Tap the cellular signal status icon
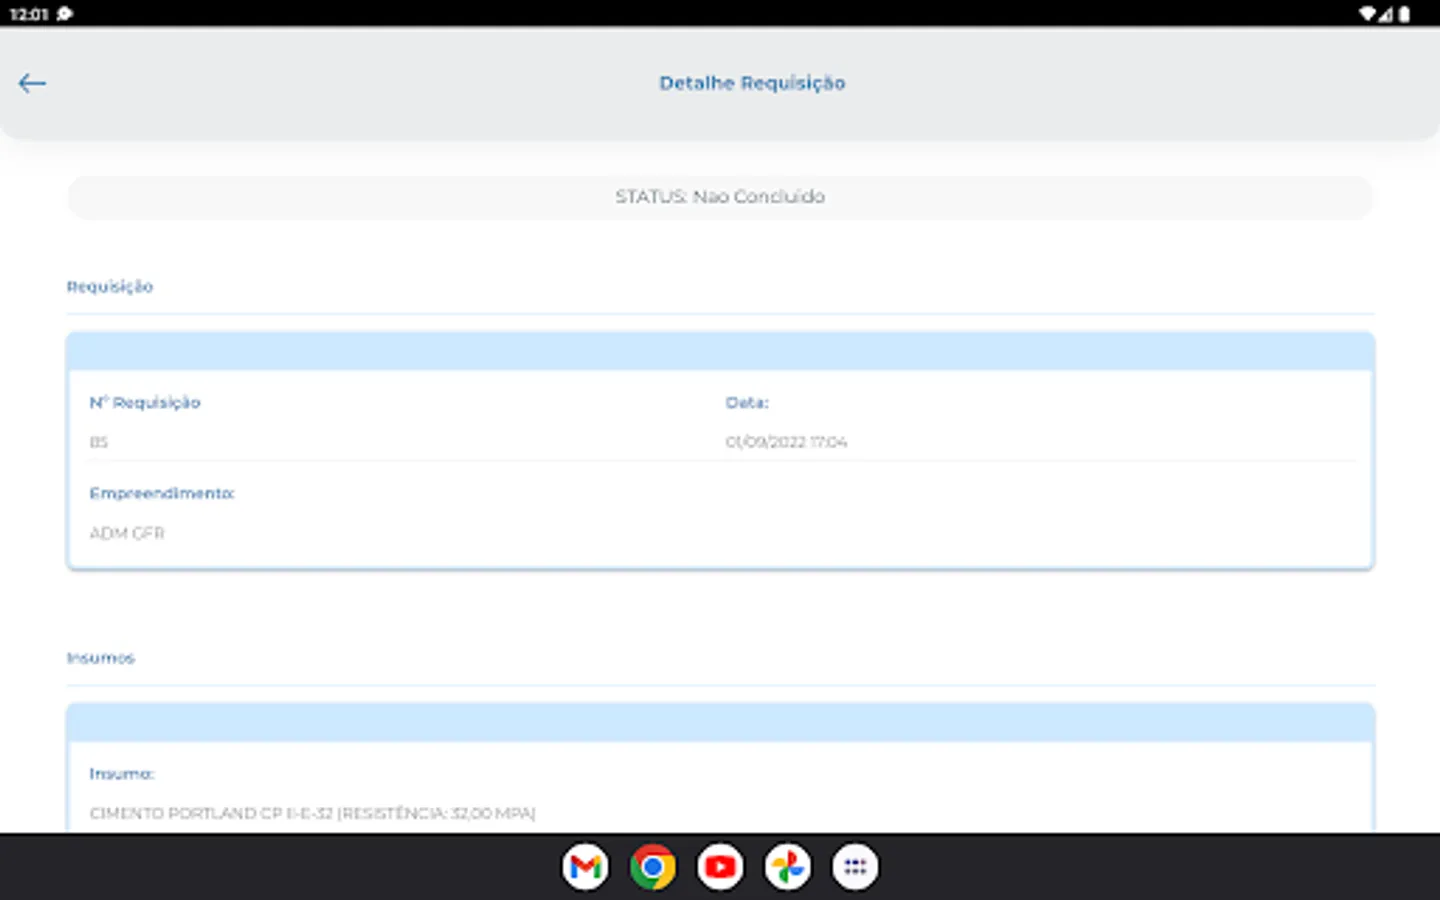The image size is (1440, 900). click(x=1386, y=14)
